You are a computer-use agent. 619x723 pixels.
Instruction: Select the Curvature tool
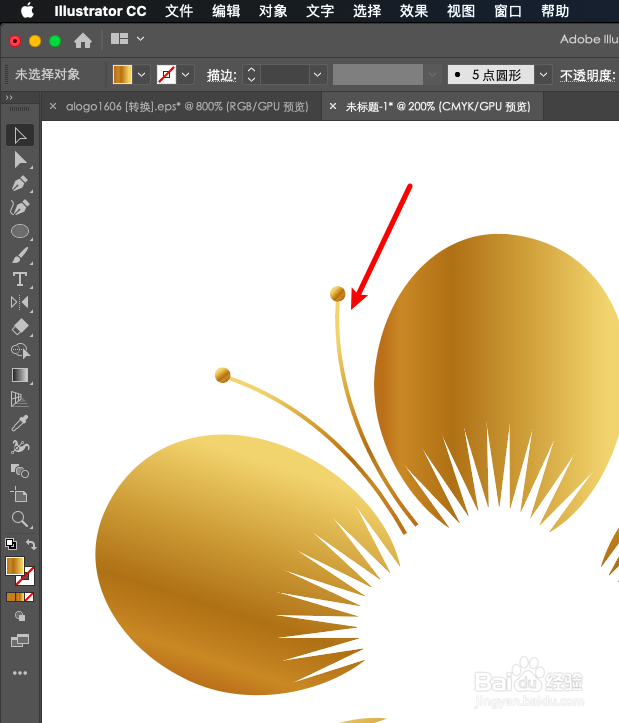pyautogui.click(x=20, y=207)
